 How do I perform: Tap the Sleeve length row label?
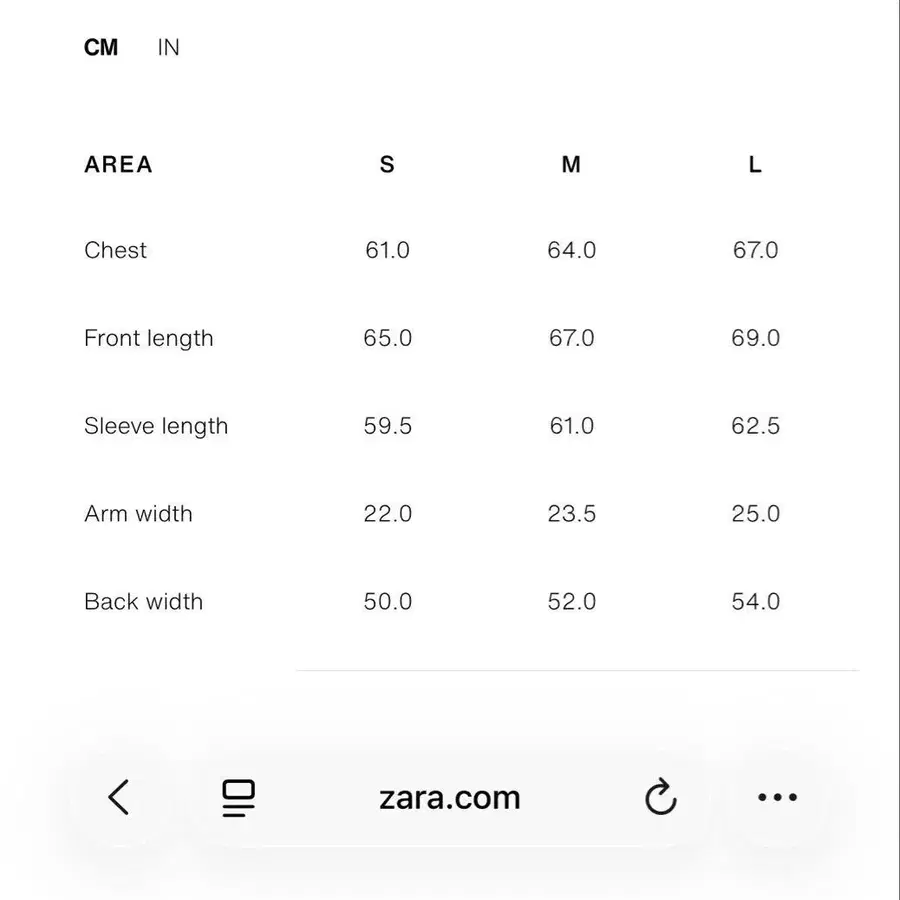[x=156, y=426]
